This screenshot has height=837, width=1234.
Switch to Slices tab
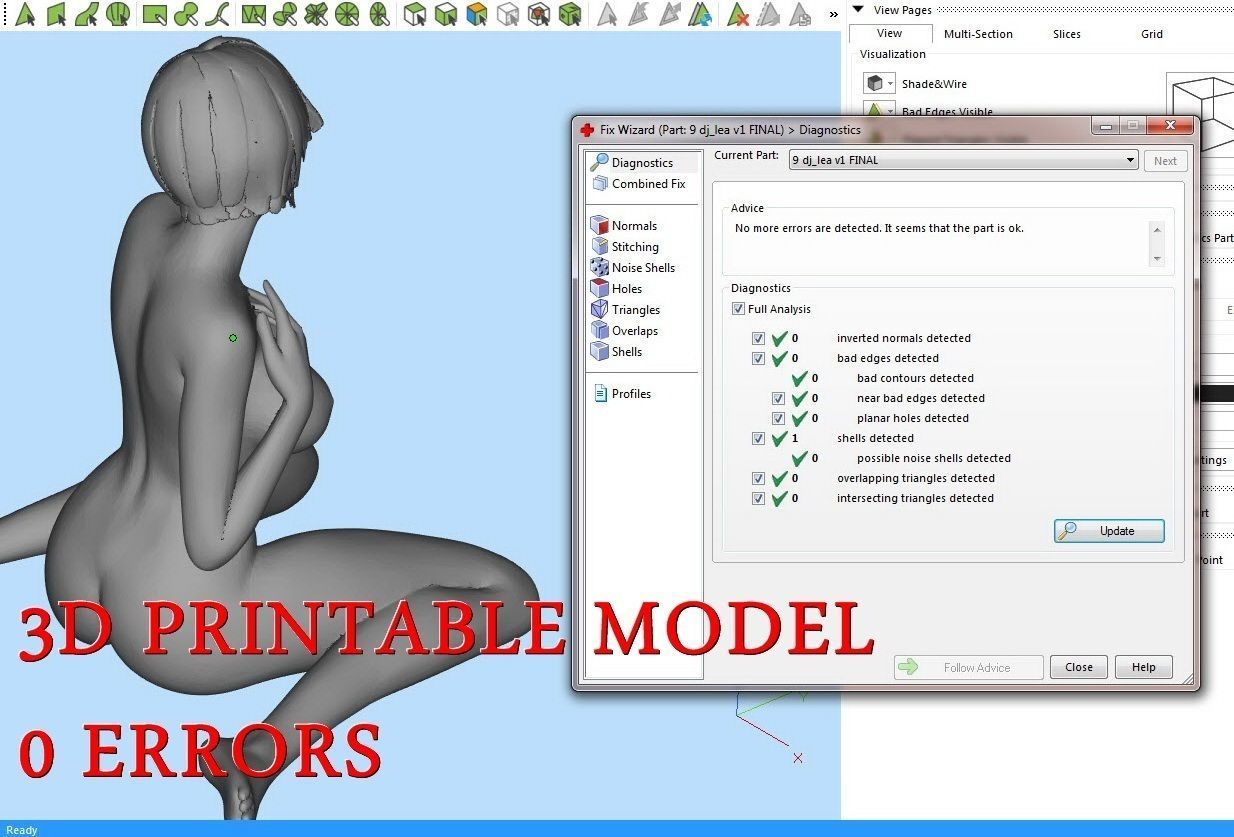coord(1066,34)
